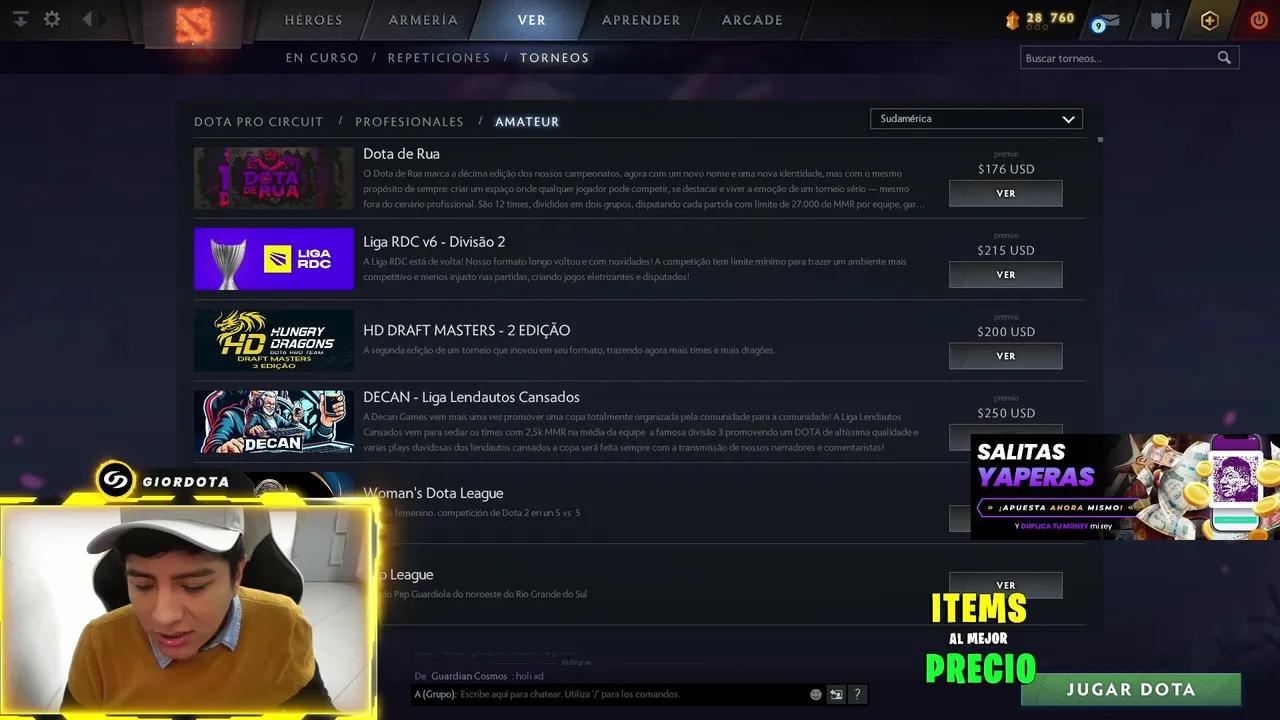Open the Dota de Rua banner thumbnail
This screenshot has width=1280, height=720.
(274, 178)
